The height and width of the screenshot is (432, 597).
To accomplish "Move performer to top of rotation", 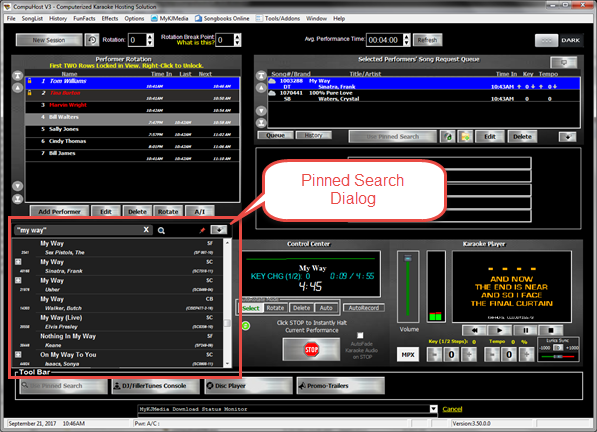I will [18, 75].
